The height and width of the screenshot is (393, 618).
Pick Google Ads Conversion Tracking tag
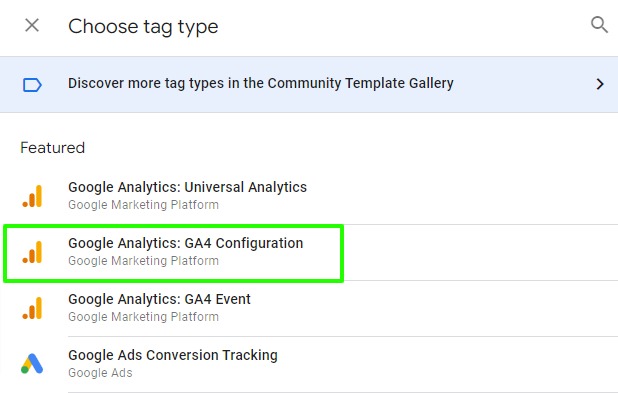(x=173, y=355)
